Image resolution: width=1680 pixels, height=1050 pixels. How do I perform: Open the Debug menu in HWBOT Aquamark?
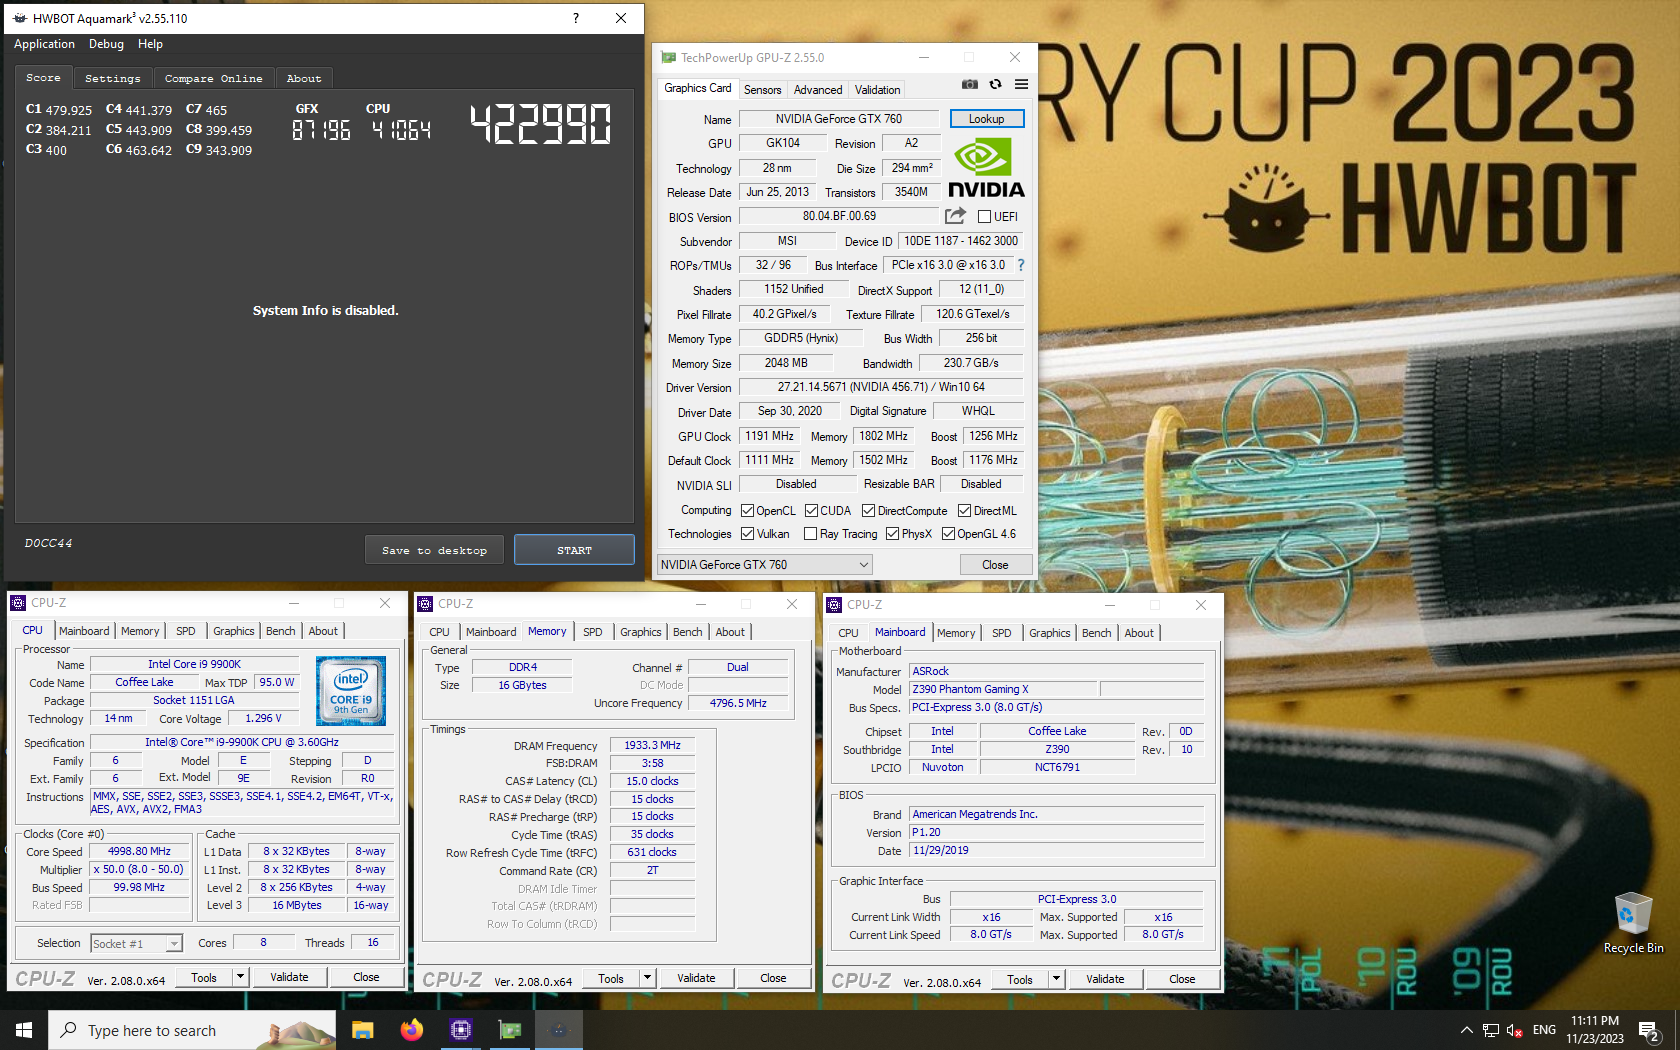(106, 44)
